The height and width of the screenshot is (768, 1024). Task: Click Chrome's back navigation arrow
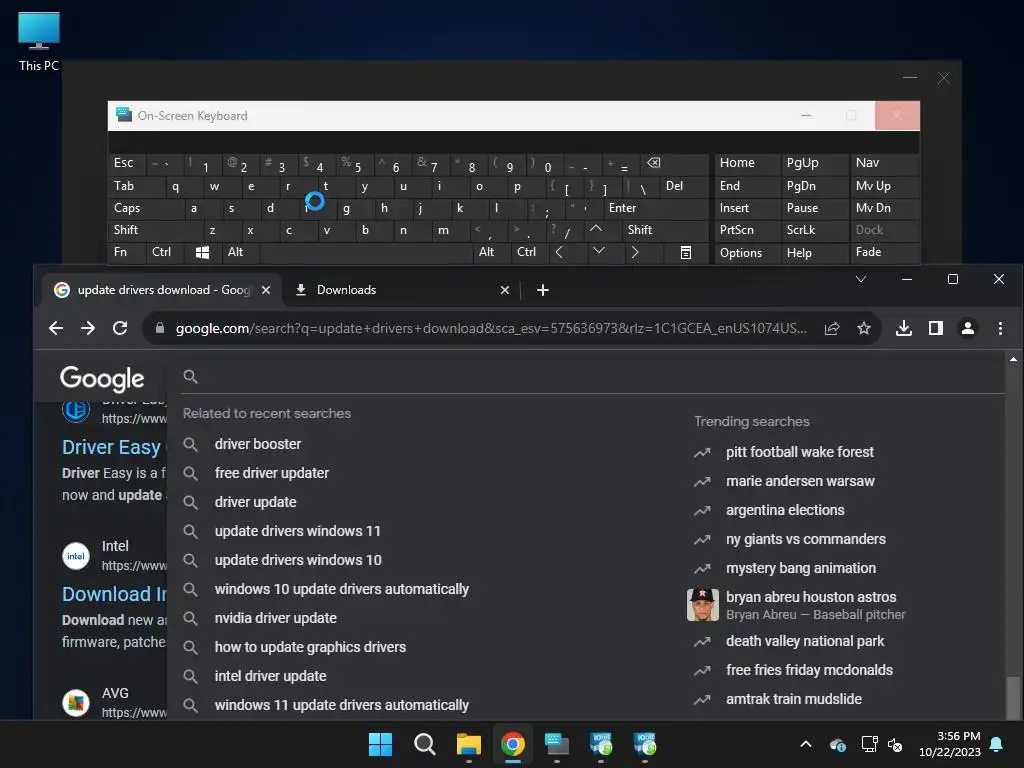tap(56, 328)
